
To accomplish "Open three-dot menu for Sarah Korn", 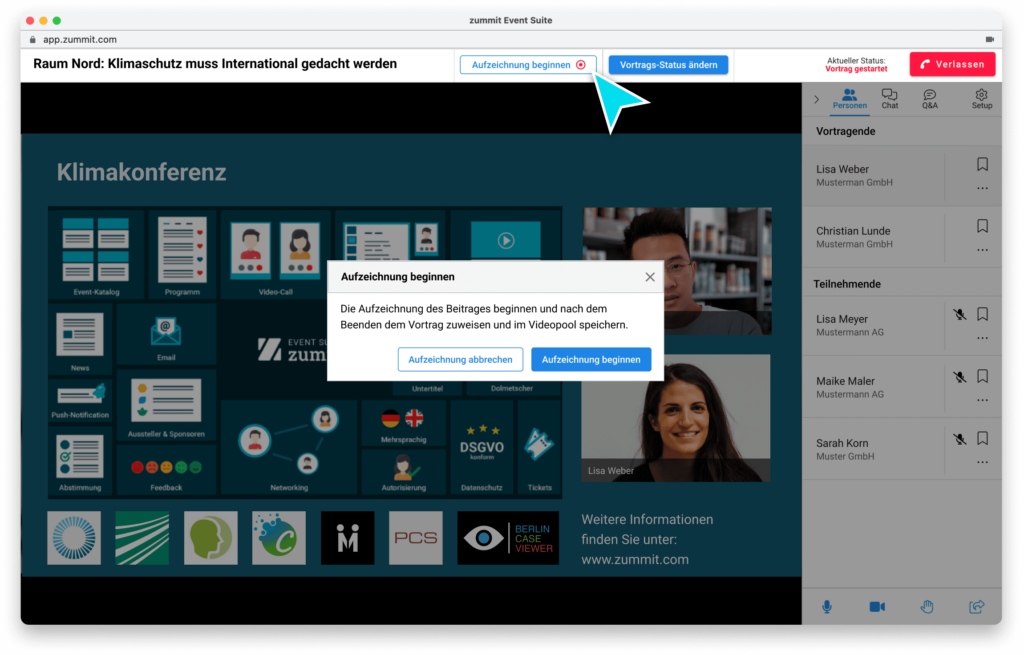I will 982,462.
